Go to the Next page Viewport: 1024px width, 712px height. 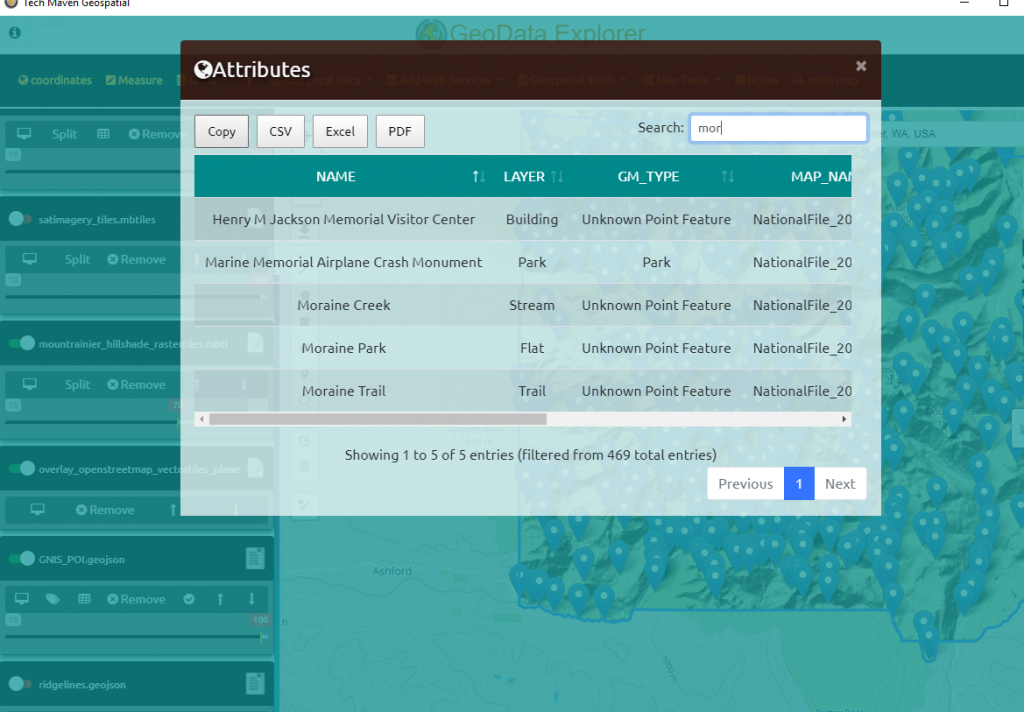tap(840, 483)
